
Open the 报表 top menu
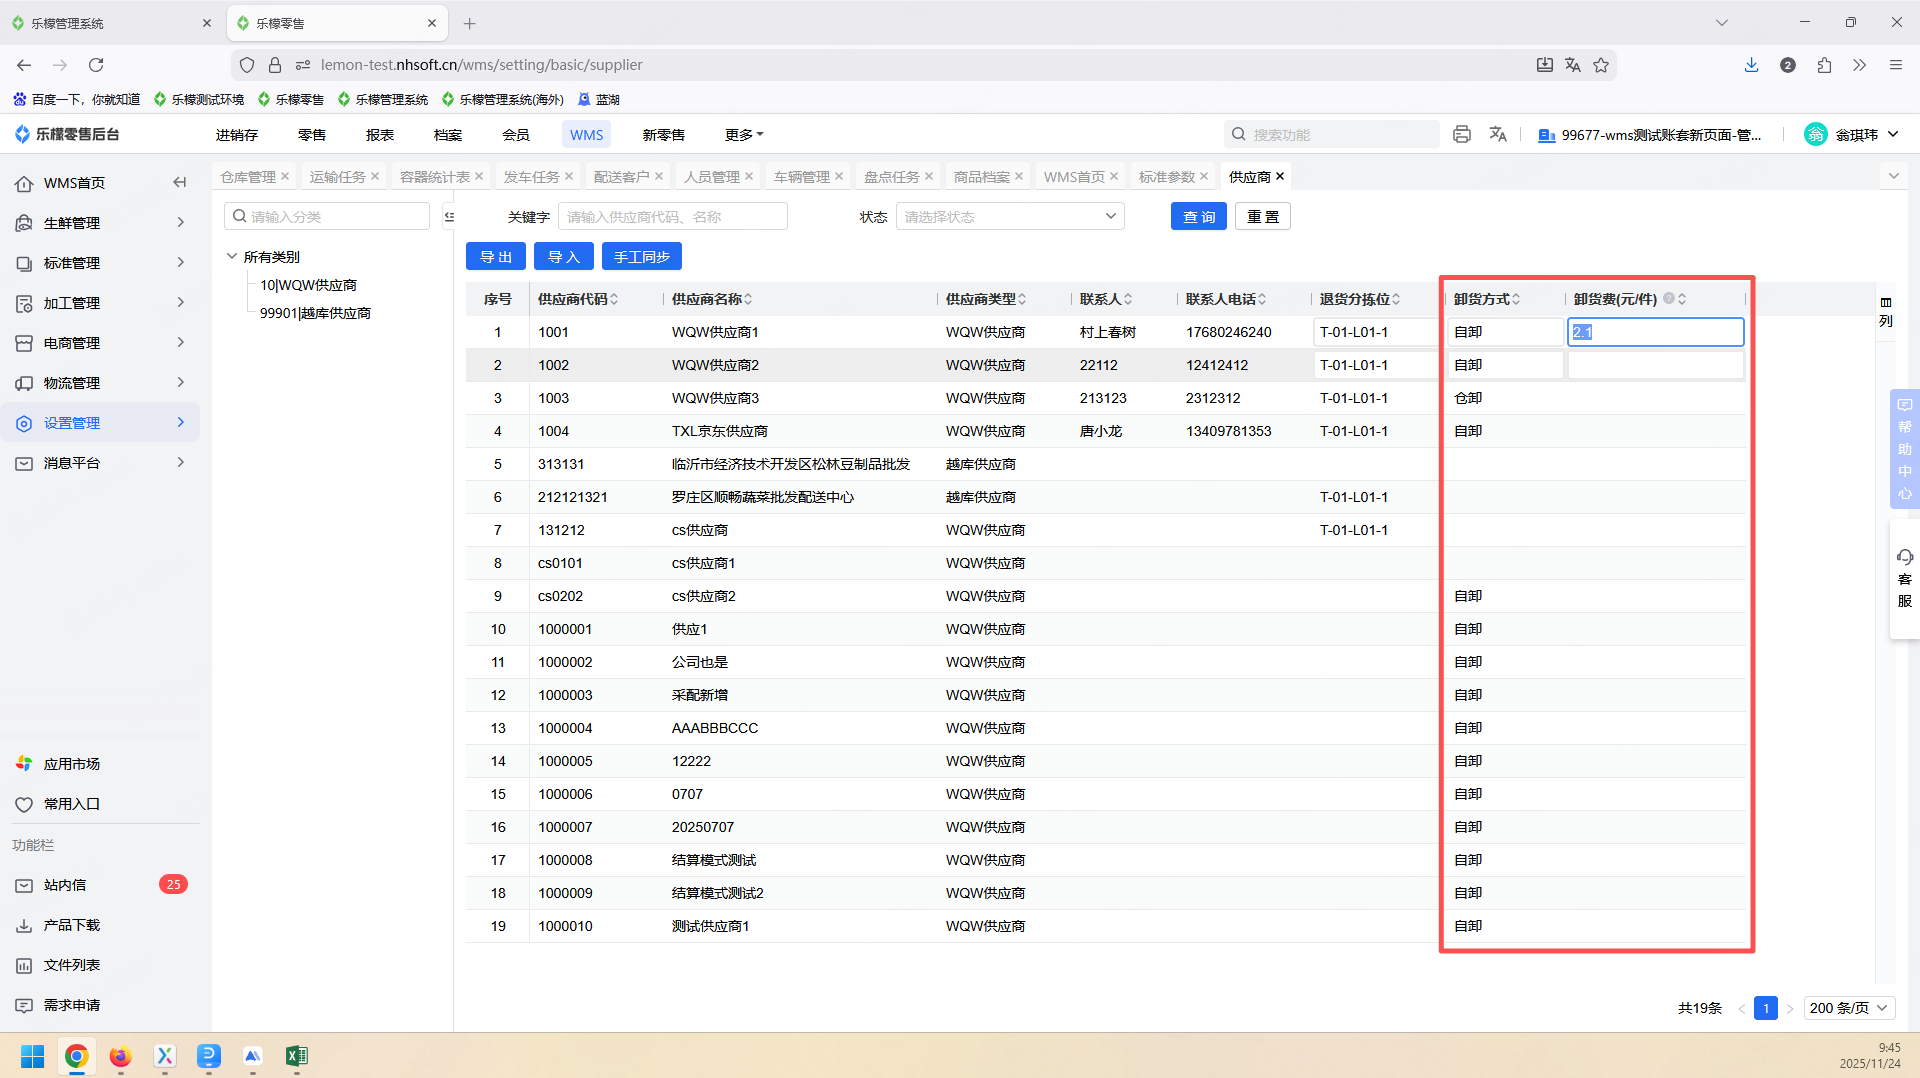click(x=380, y=135)
